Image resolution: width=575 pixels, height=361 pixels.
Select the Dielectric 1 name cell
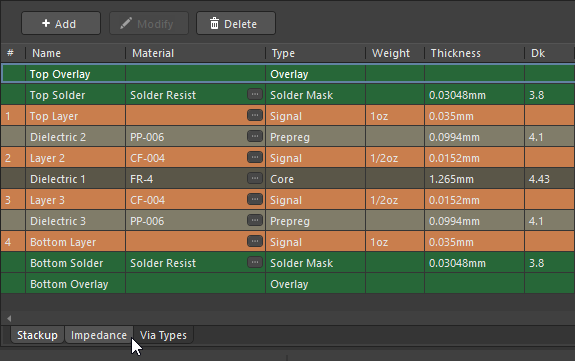coord(76,179)
